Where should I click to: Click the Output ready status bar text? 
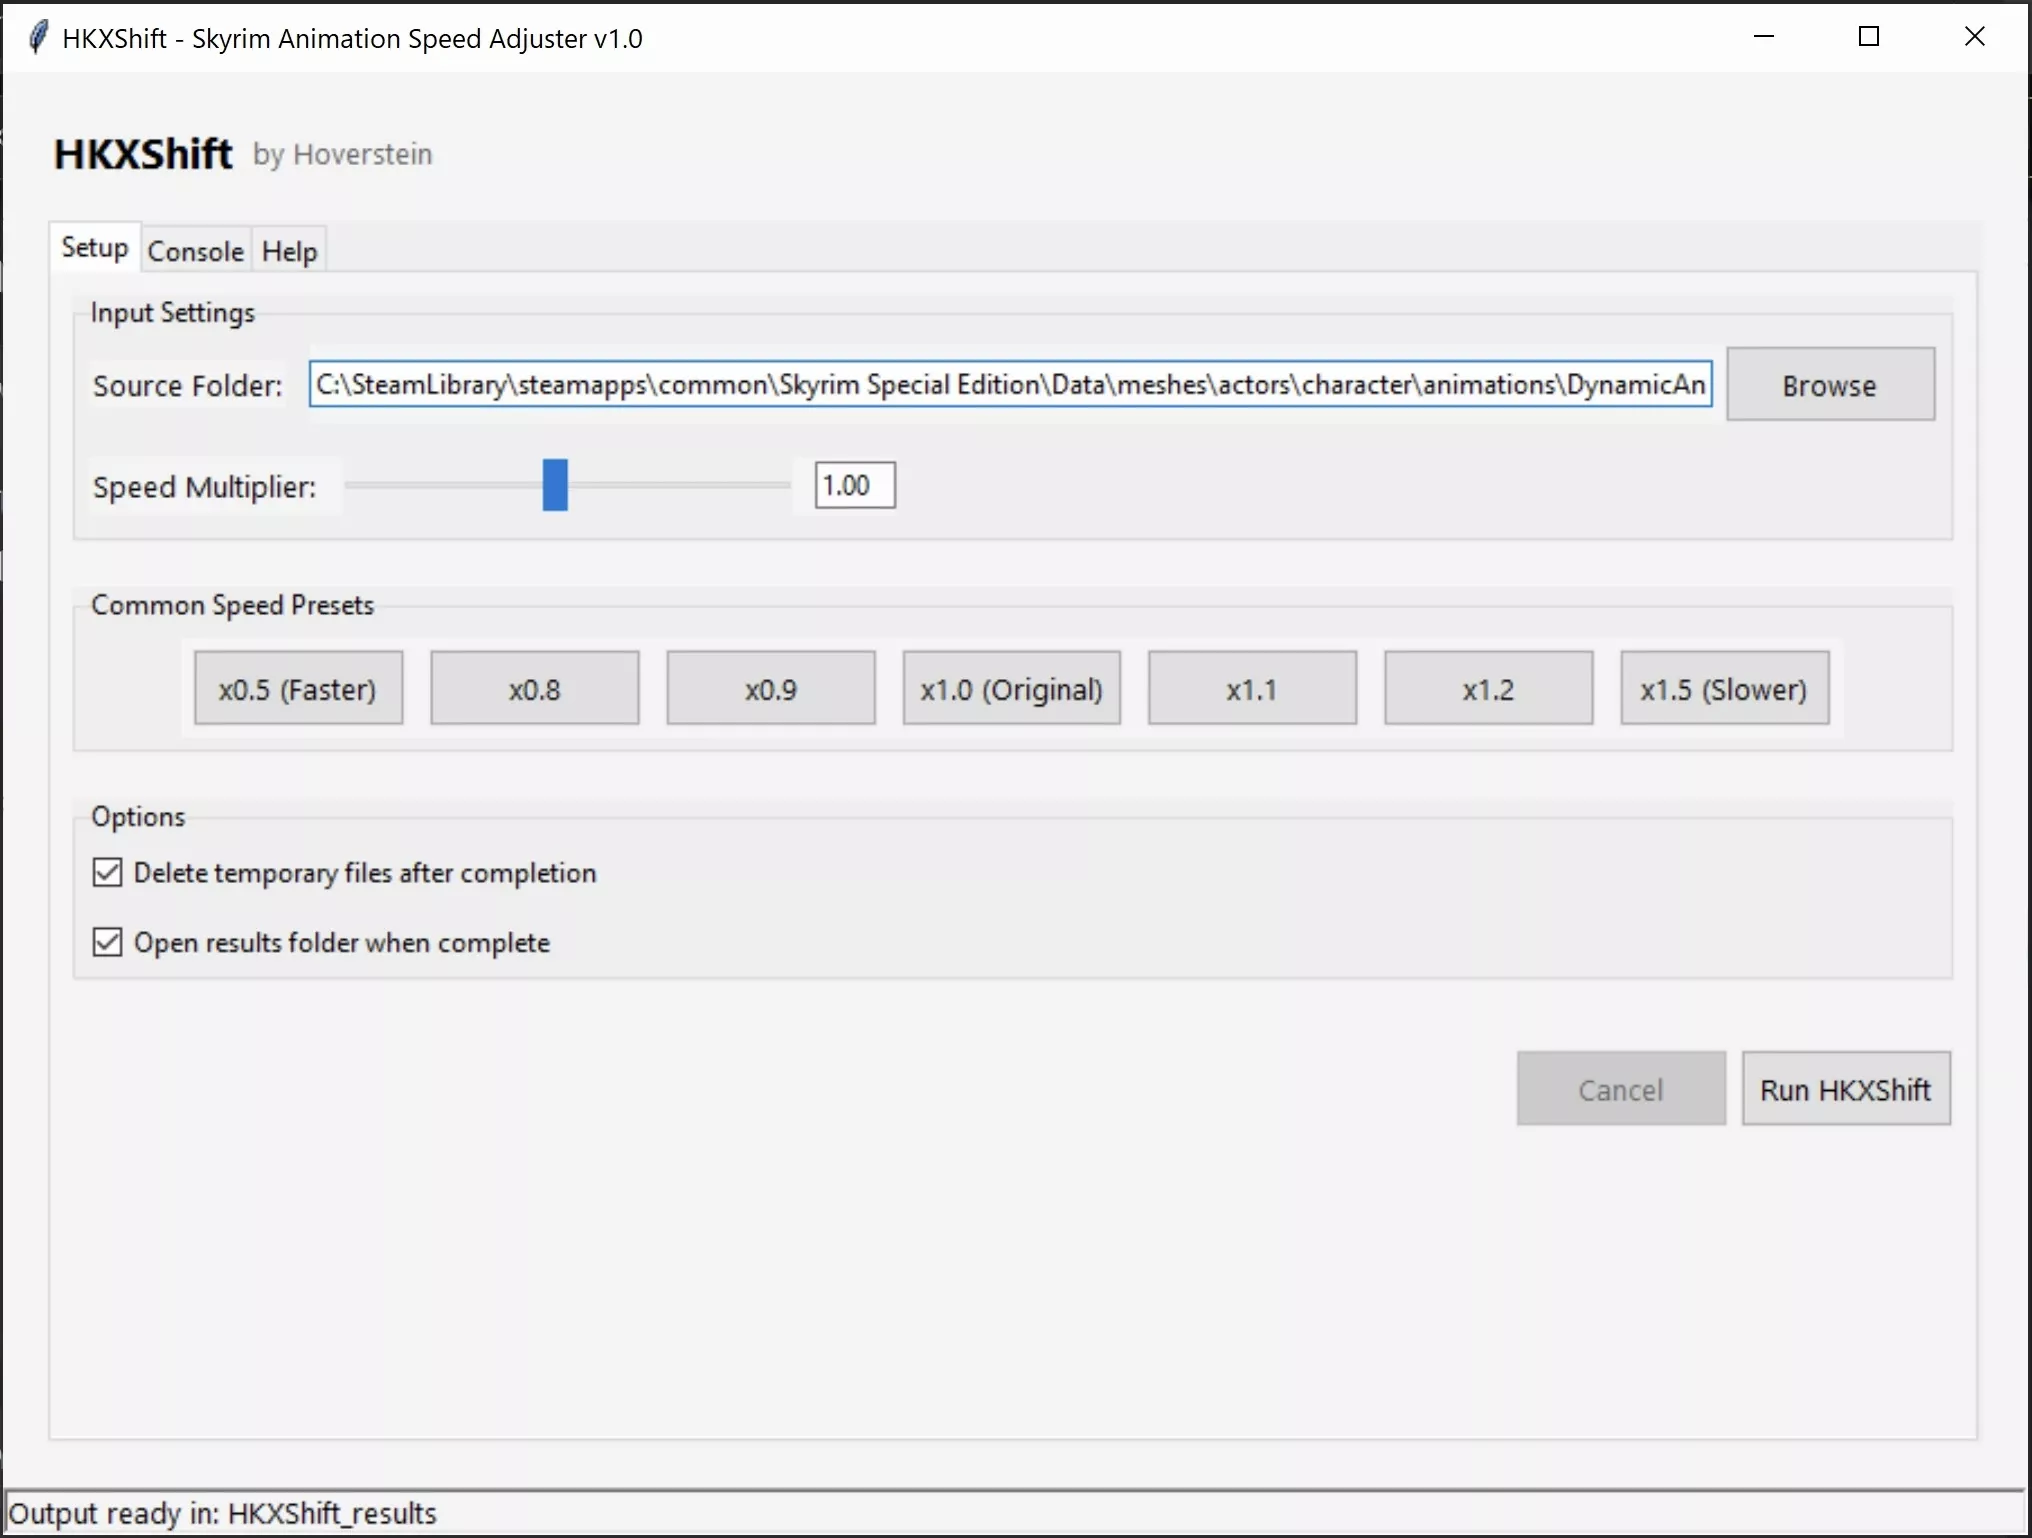pos(222,1513)
